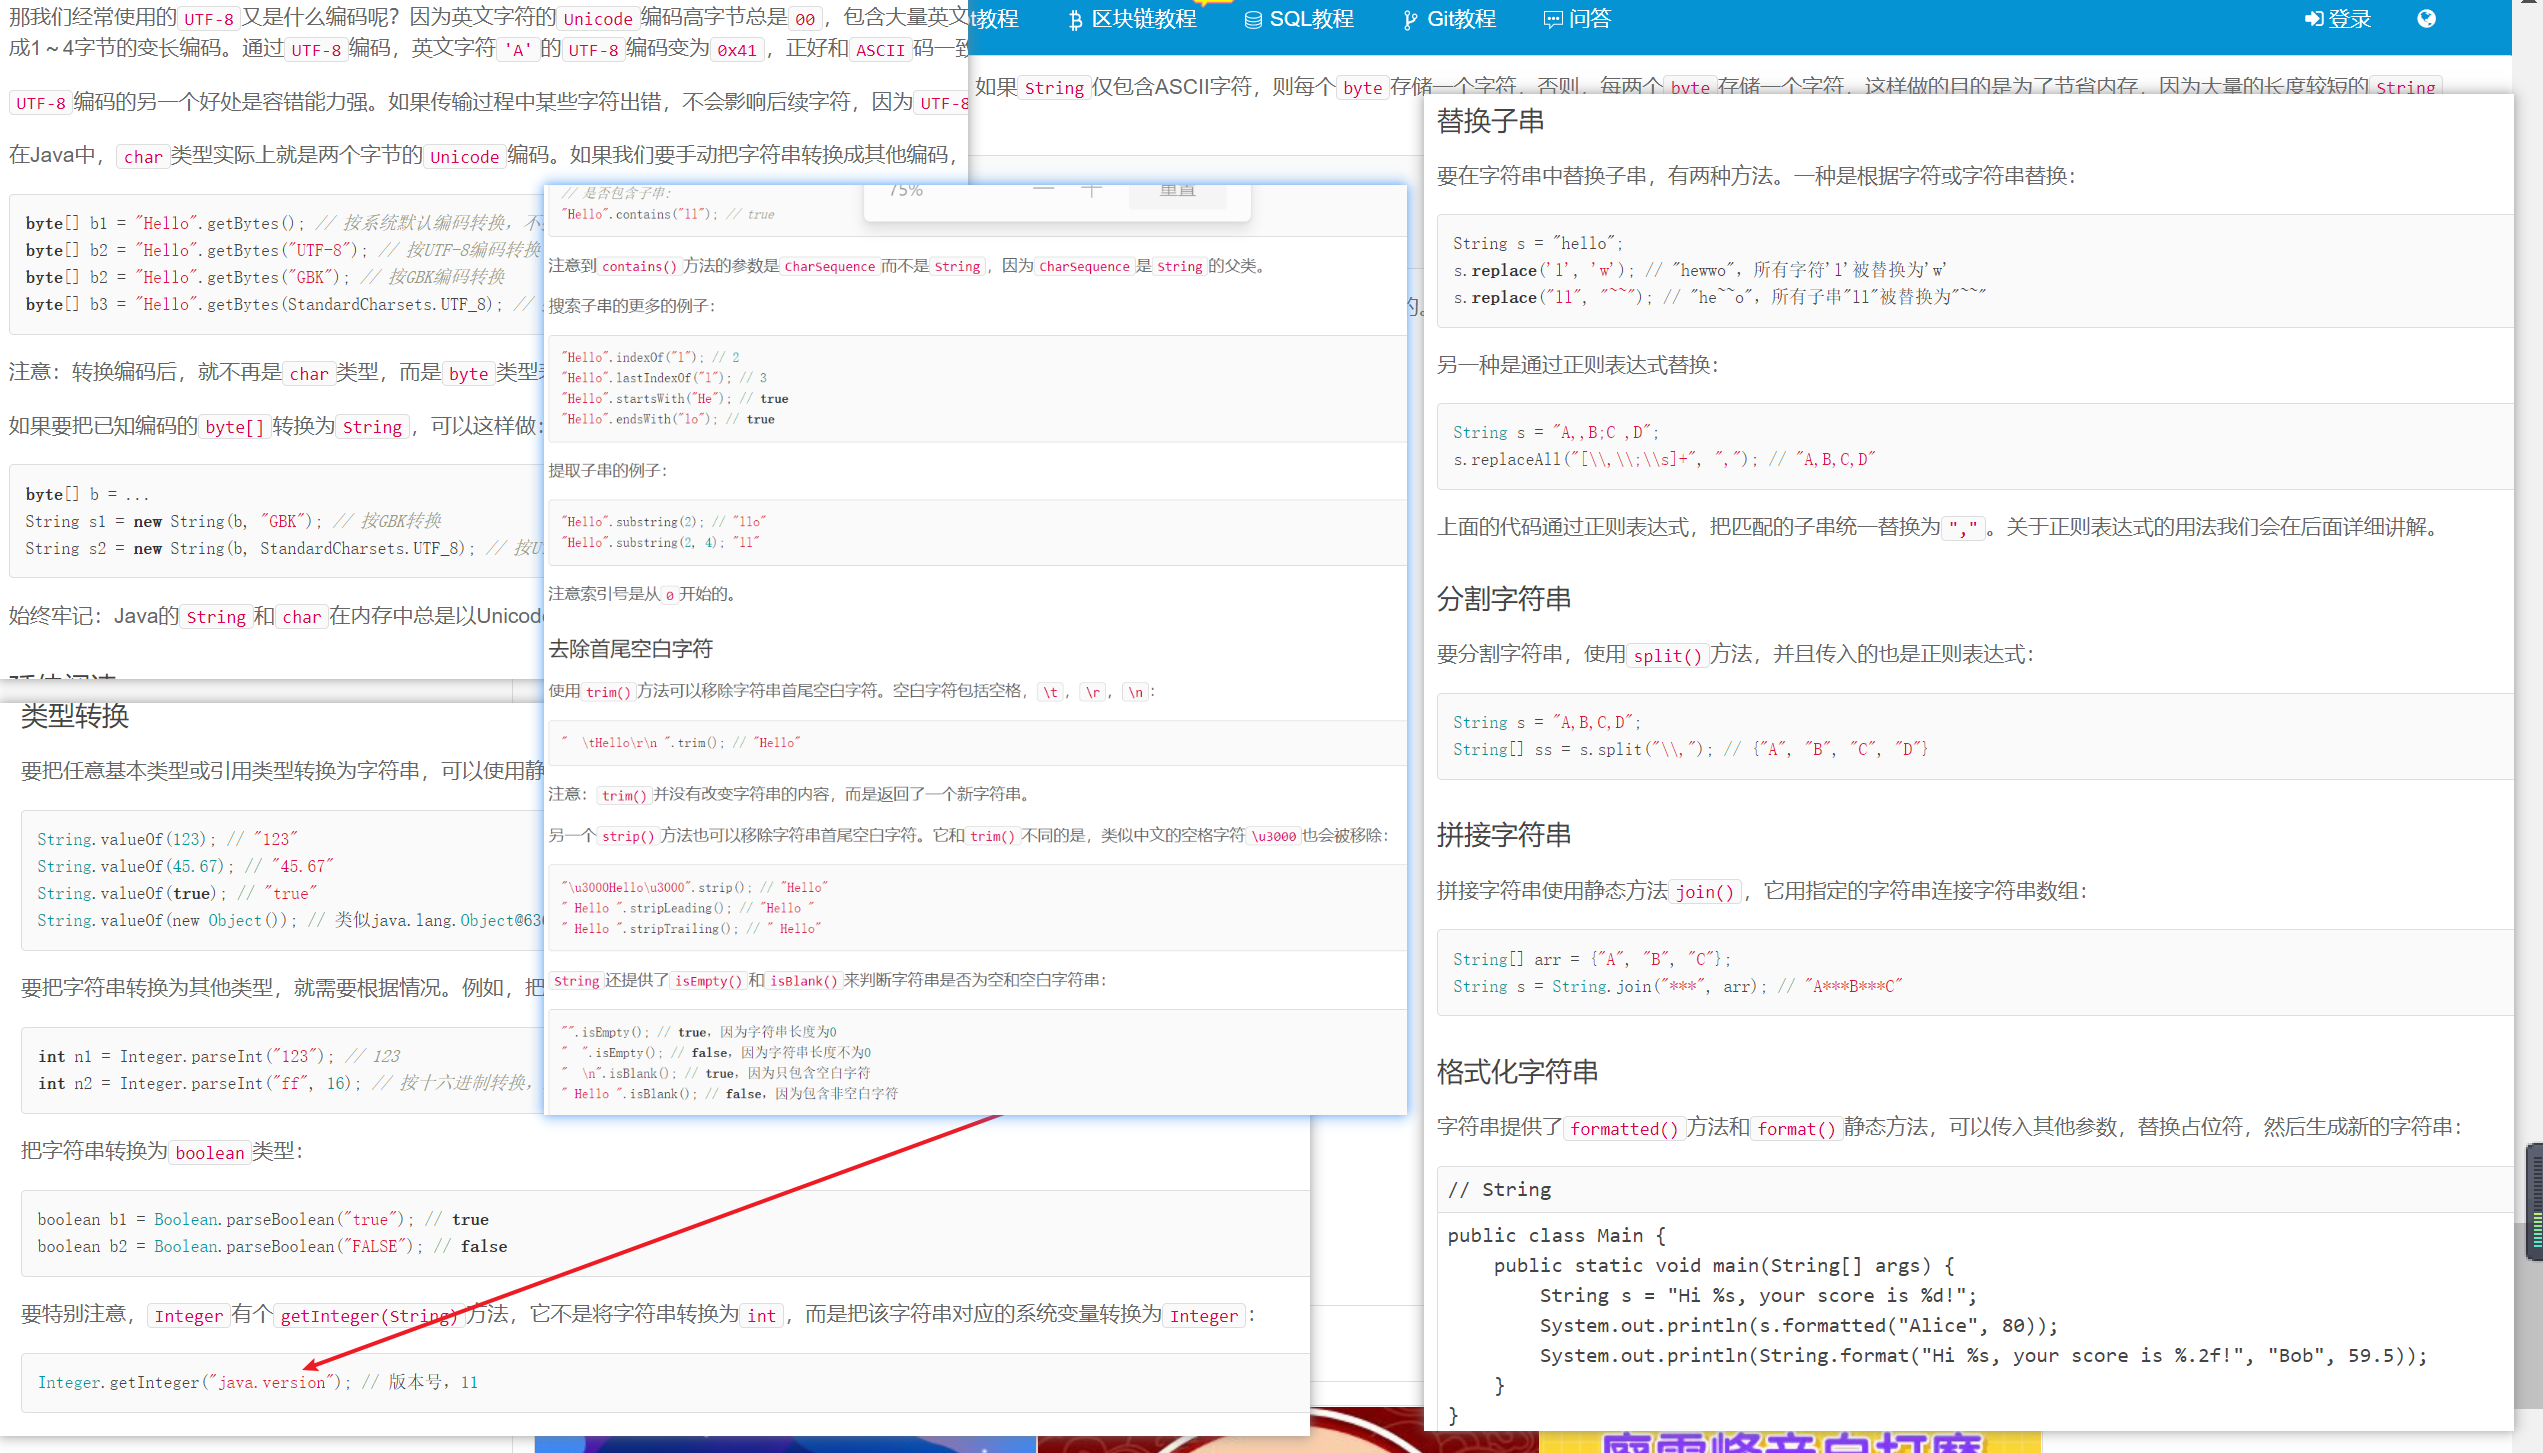Click the zoom-out minus in the zoom popup
This screenshot has width=2543, height=1453.
pos(1043,190)
